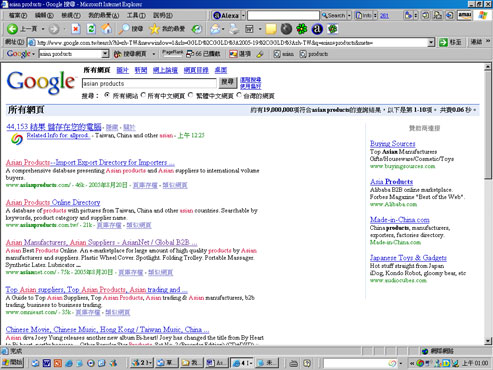Open 'Top Asian suppliers, Top Asian Products' result
Viewport: 493px width, 370px height.
coord(97,289)
